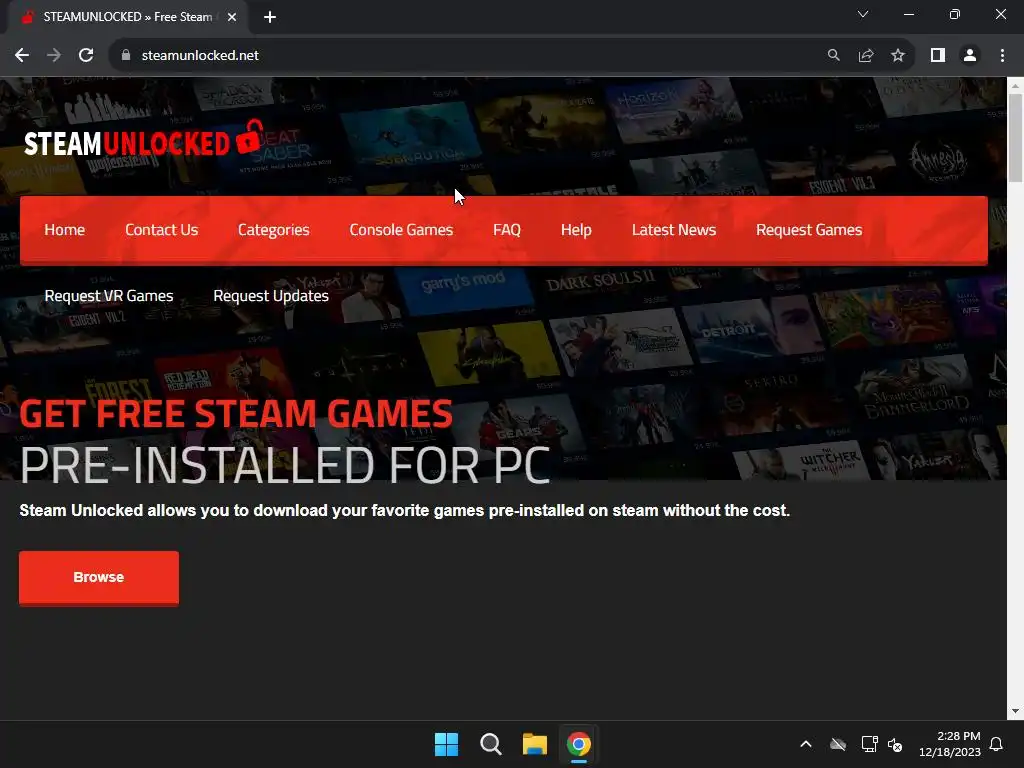1024x768 pixels.
Task: Share this page using the share icon
Action: (866, 56)
